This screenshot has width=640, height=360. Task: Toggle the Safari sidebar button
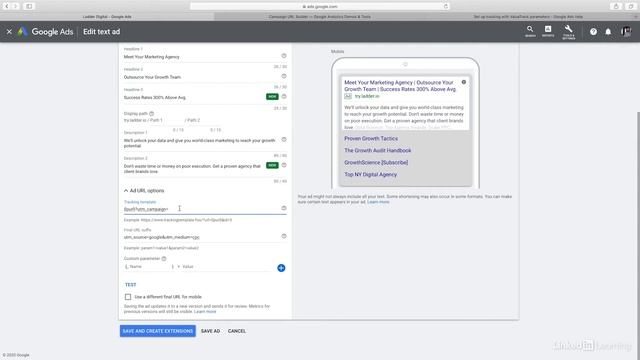(x=29, y=6)
